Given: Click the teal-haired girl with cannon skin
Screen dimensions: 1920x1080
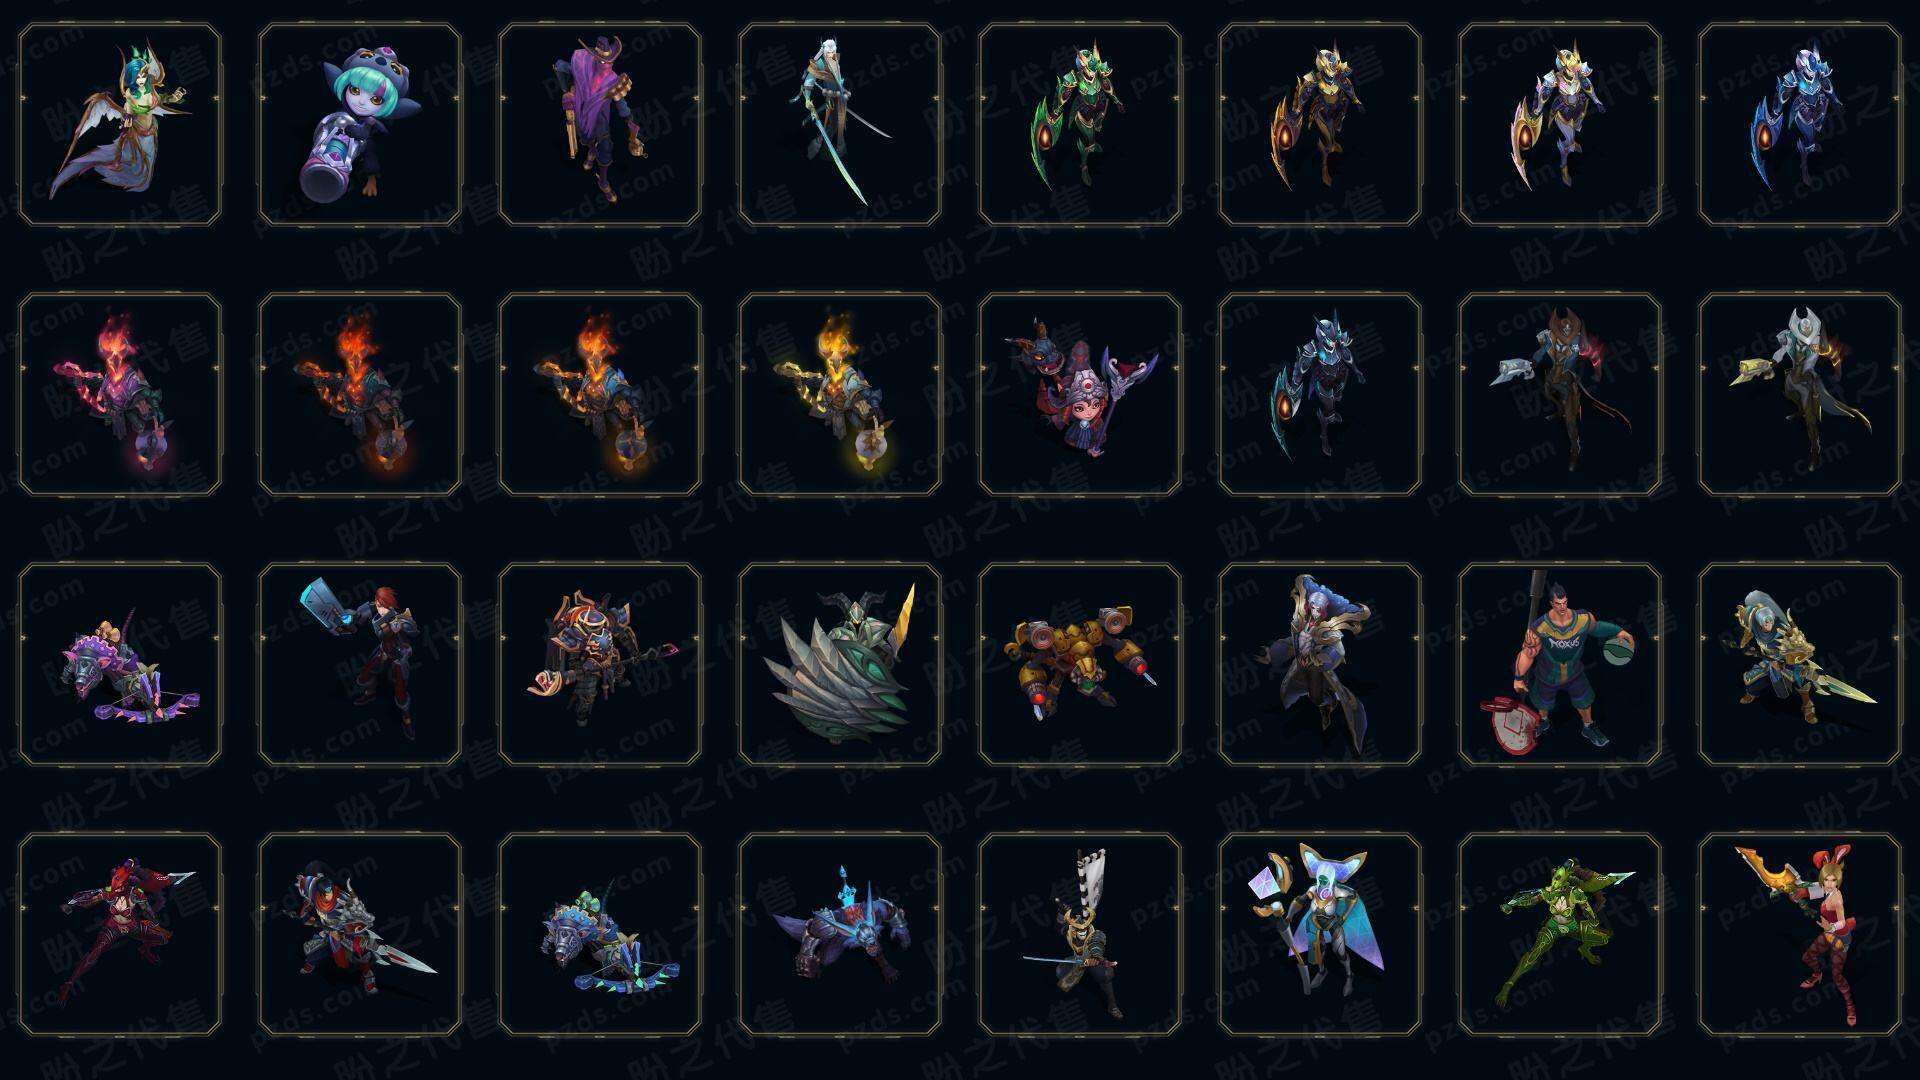Looking at the screenshot, I should pos(360,125).
